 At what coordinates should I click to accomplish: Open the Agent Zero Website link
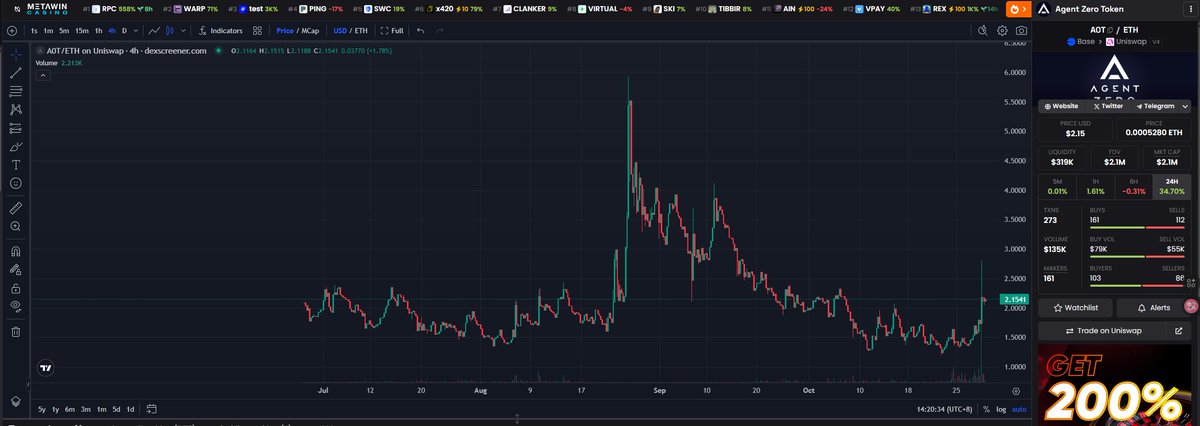1061,106
